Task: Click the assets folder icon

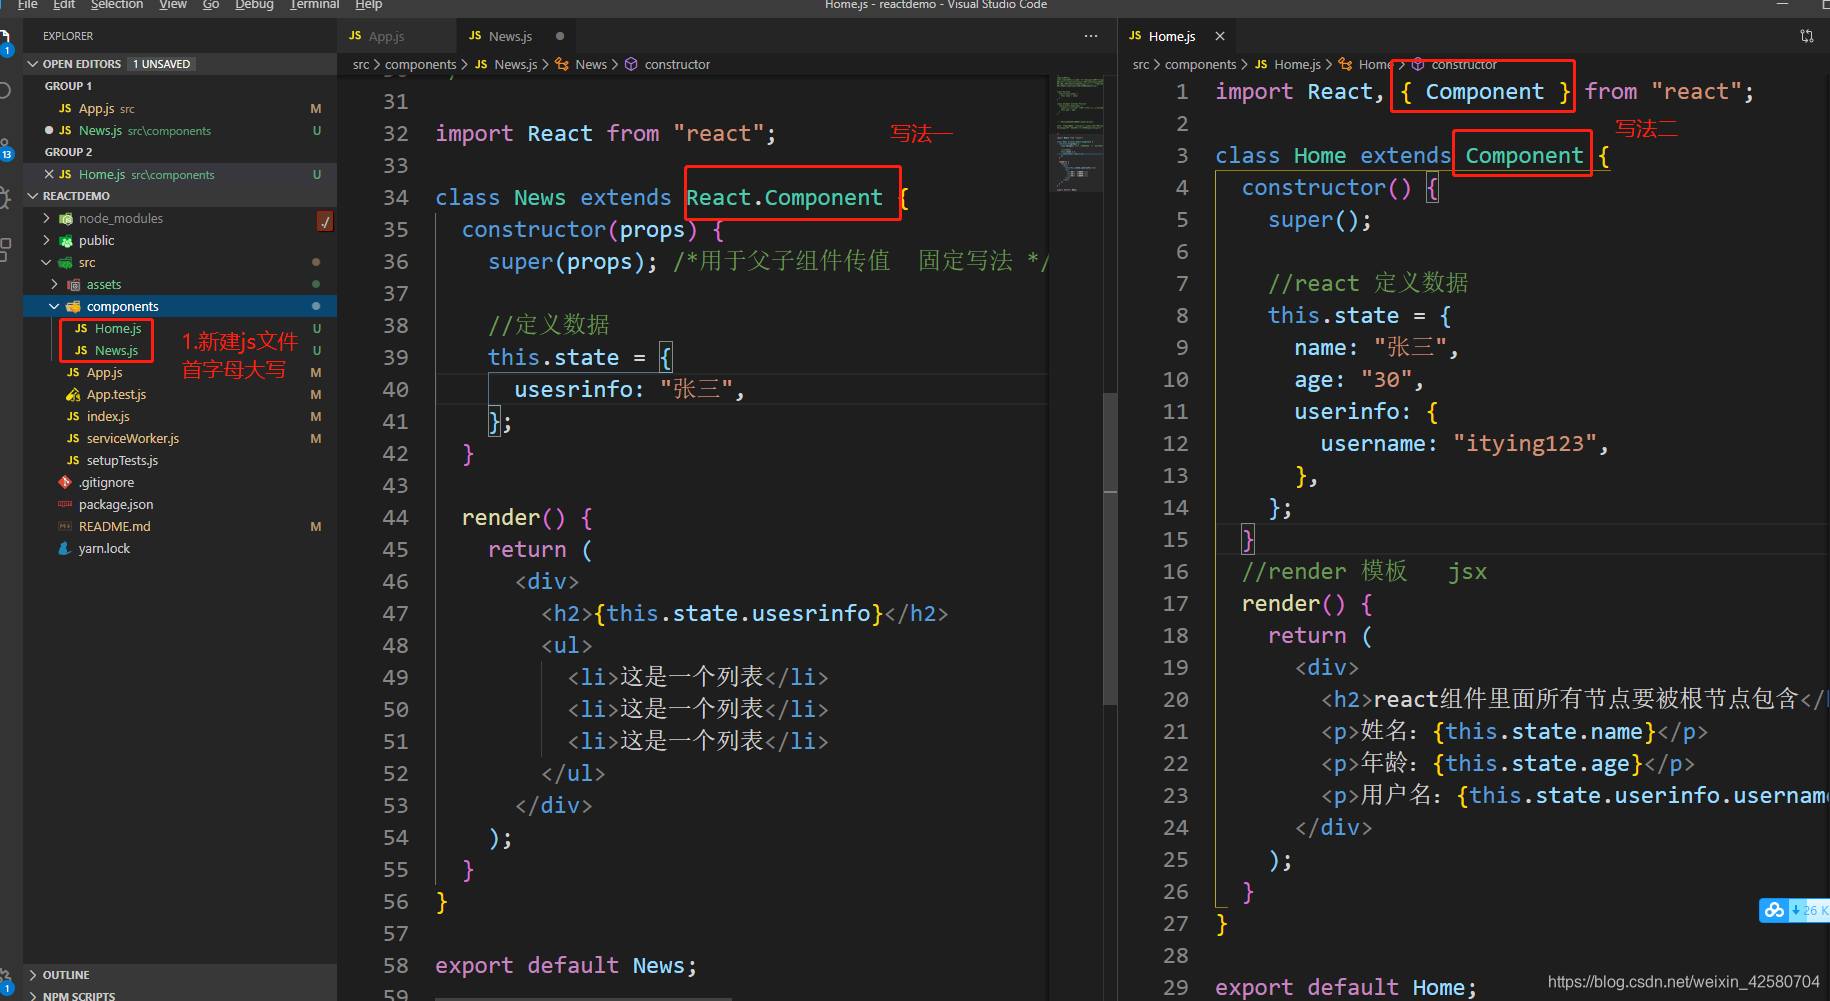Action: [x=74, y=285]
